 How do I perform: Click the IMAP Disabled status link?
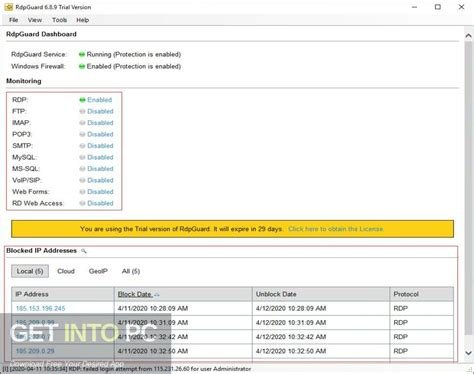point(100,123)
